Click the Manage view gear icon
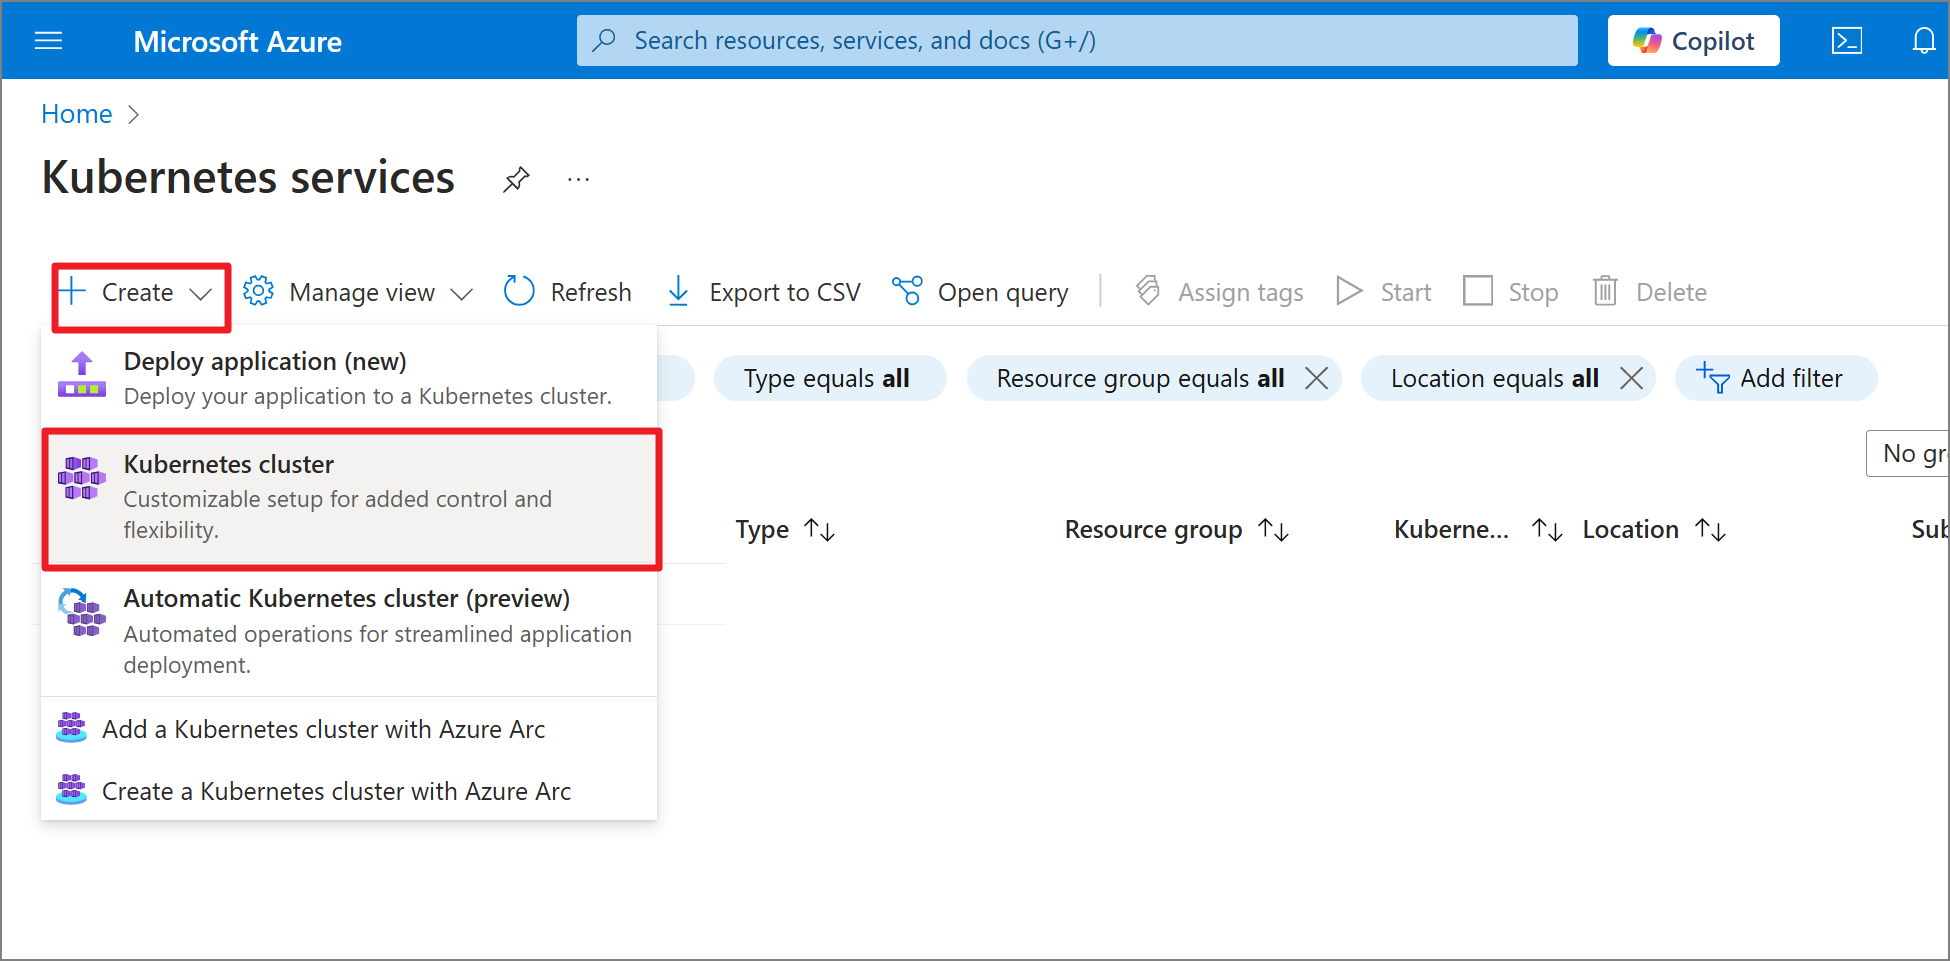Screen dimensions: 1950x961 [258, 291]
